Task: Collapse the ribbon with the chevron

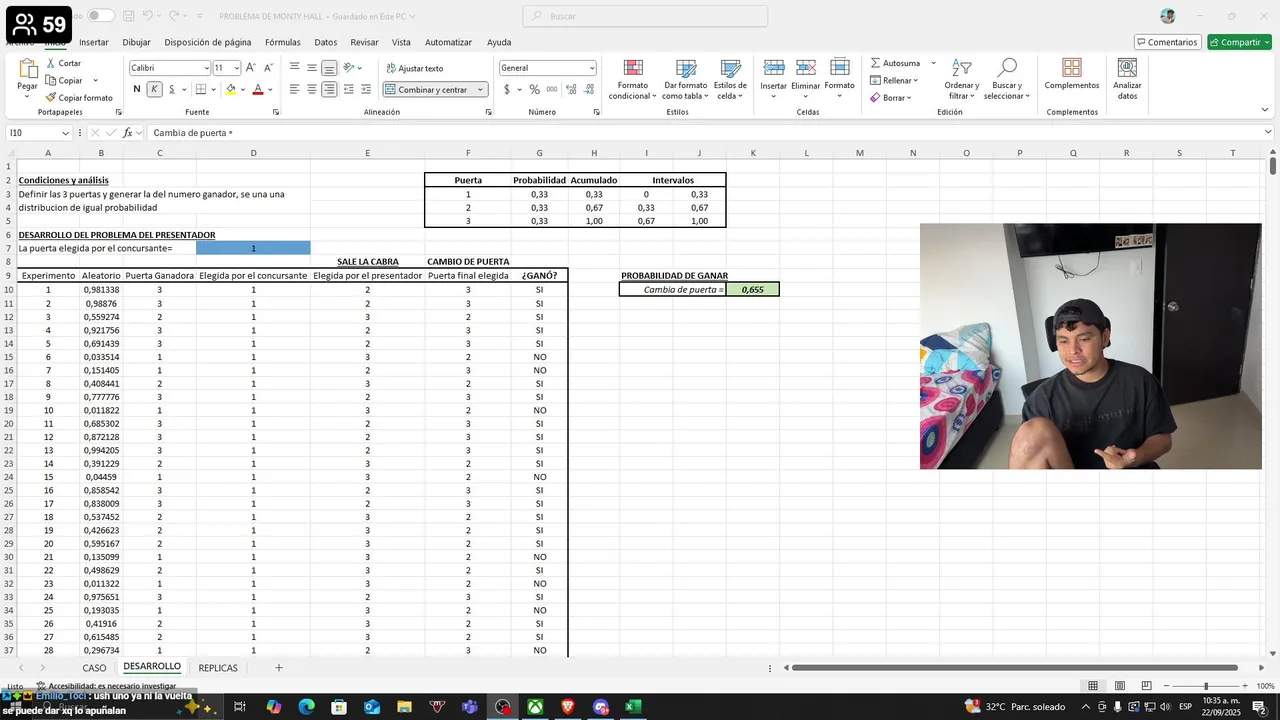Action: pyautogui.click(x=1265, y=111)
